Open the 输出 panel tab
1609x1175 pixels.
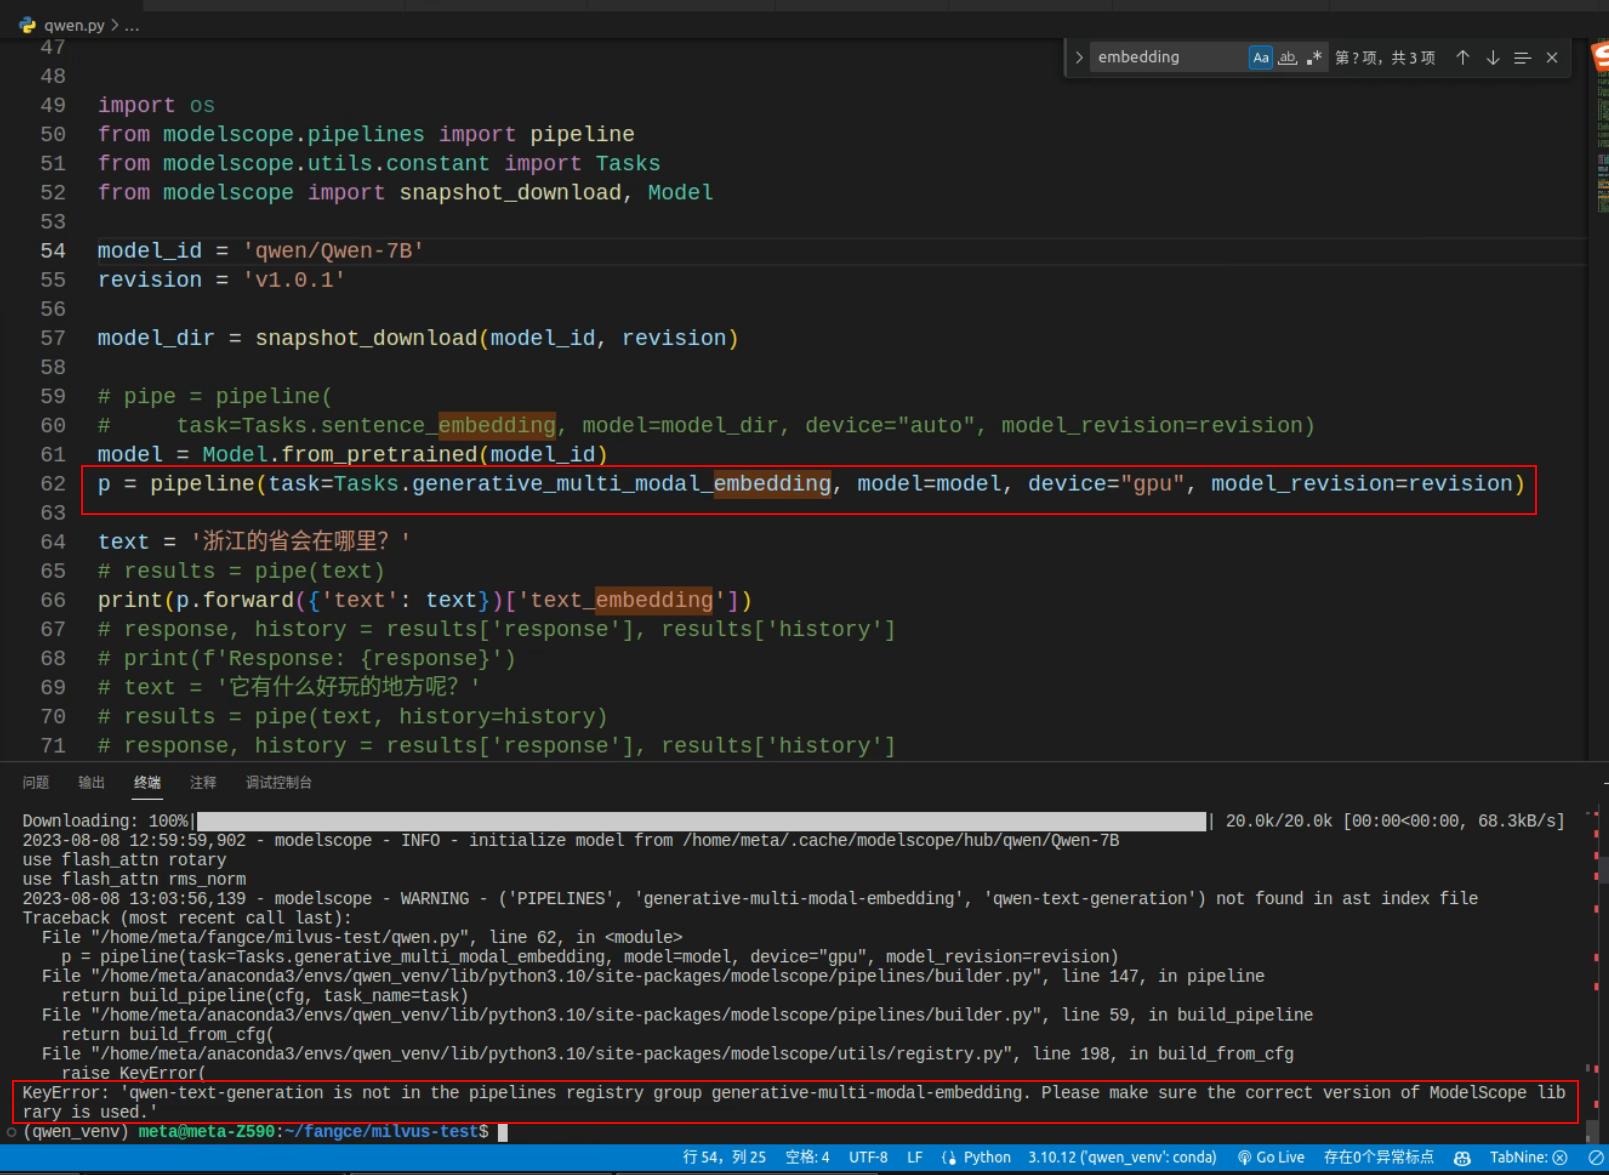[x=92, y=782]
